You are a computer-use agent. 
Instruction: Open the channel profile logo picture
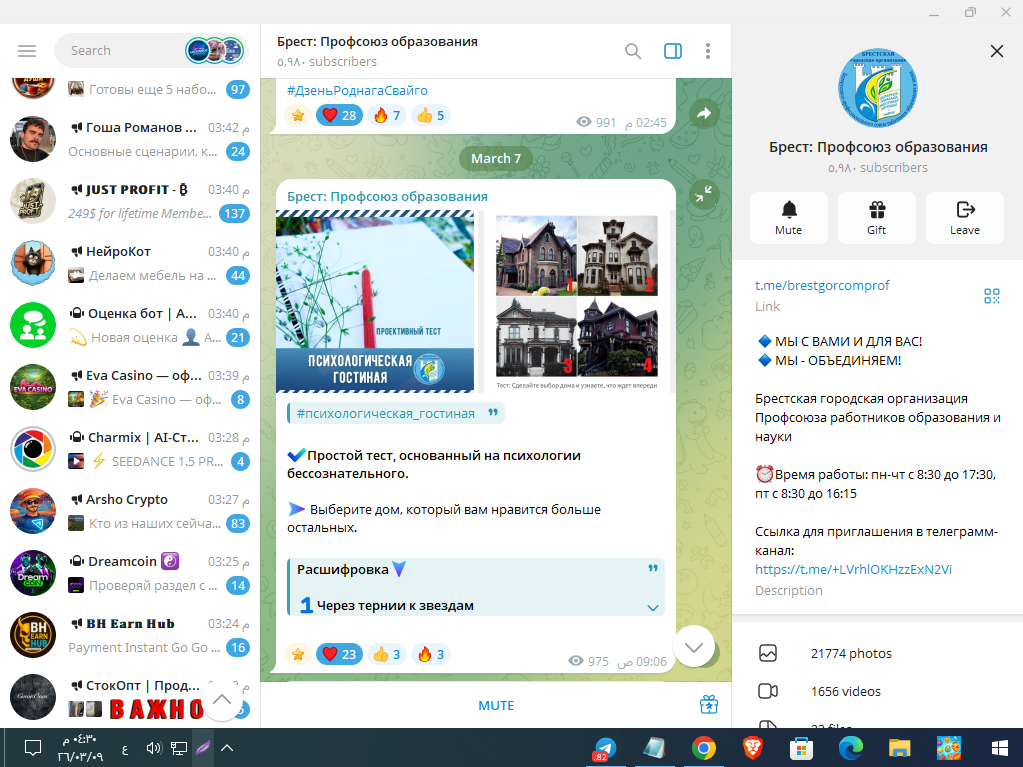pos(878,88)
